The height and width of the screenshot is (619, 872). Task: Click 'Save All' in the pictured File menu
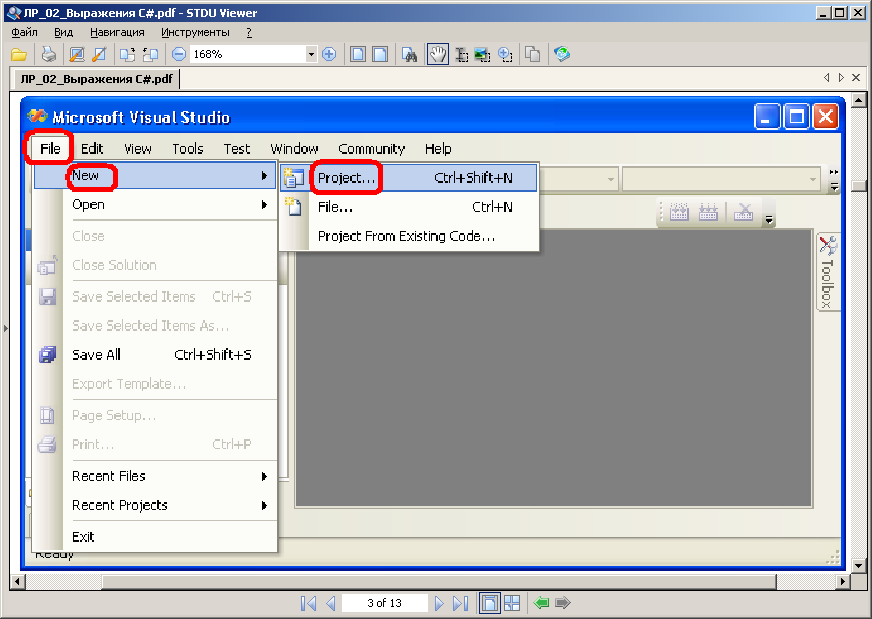[96, 355]
